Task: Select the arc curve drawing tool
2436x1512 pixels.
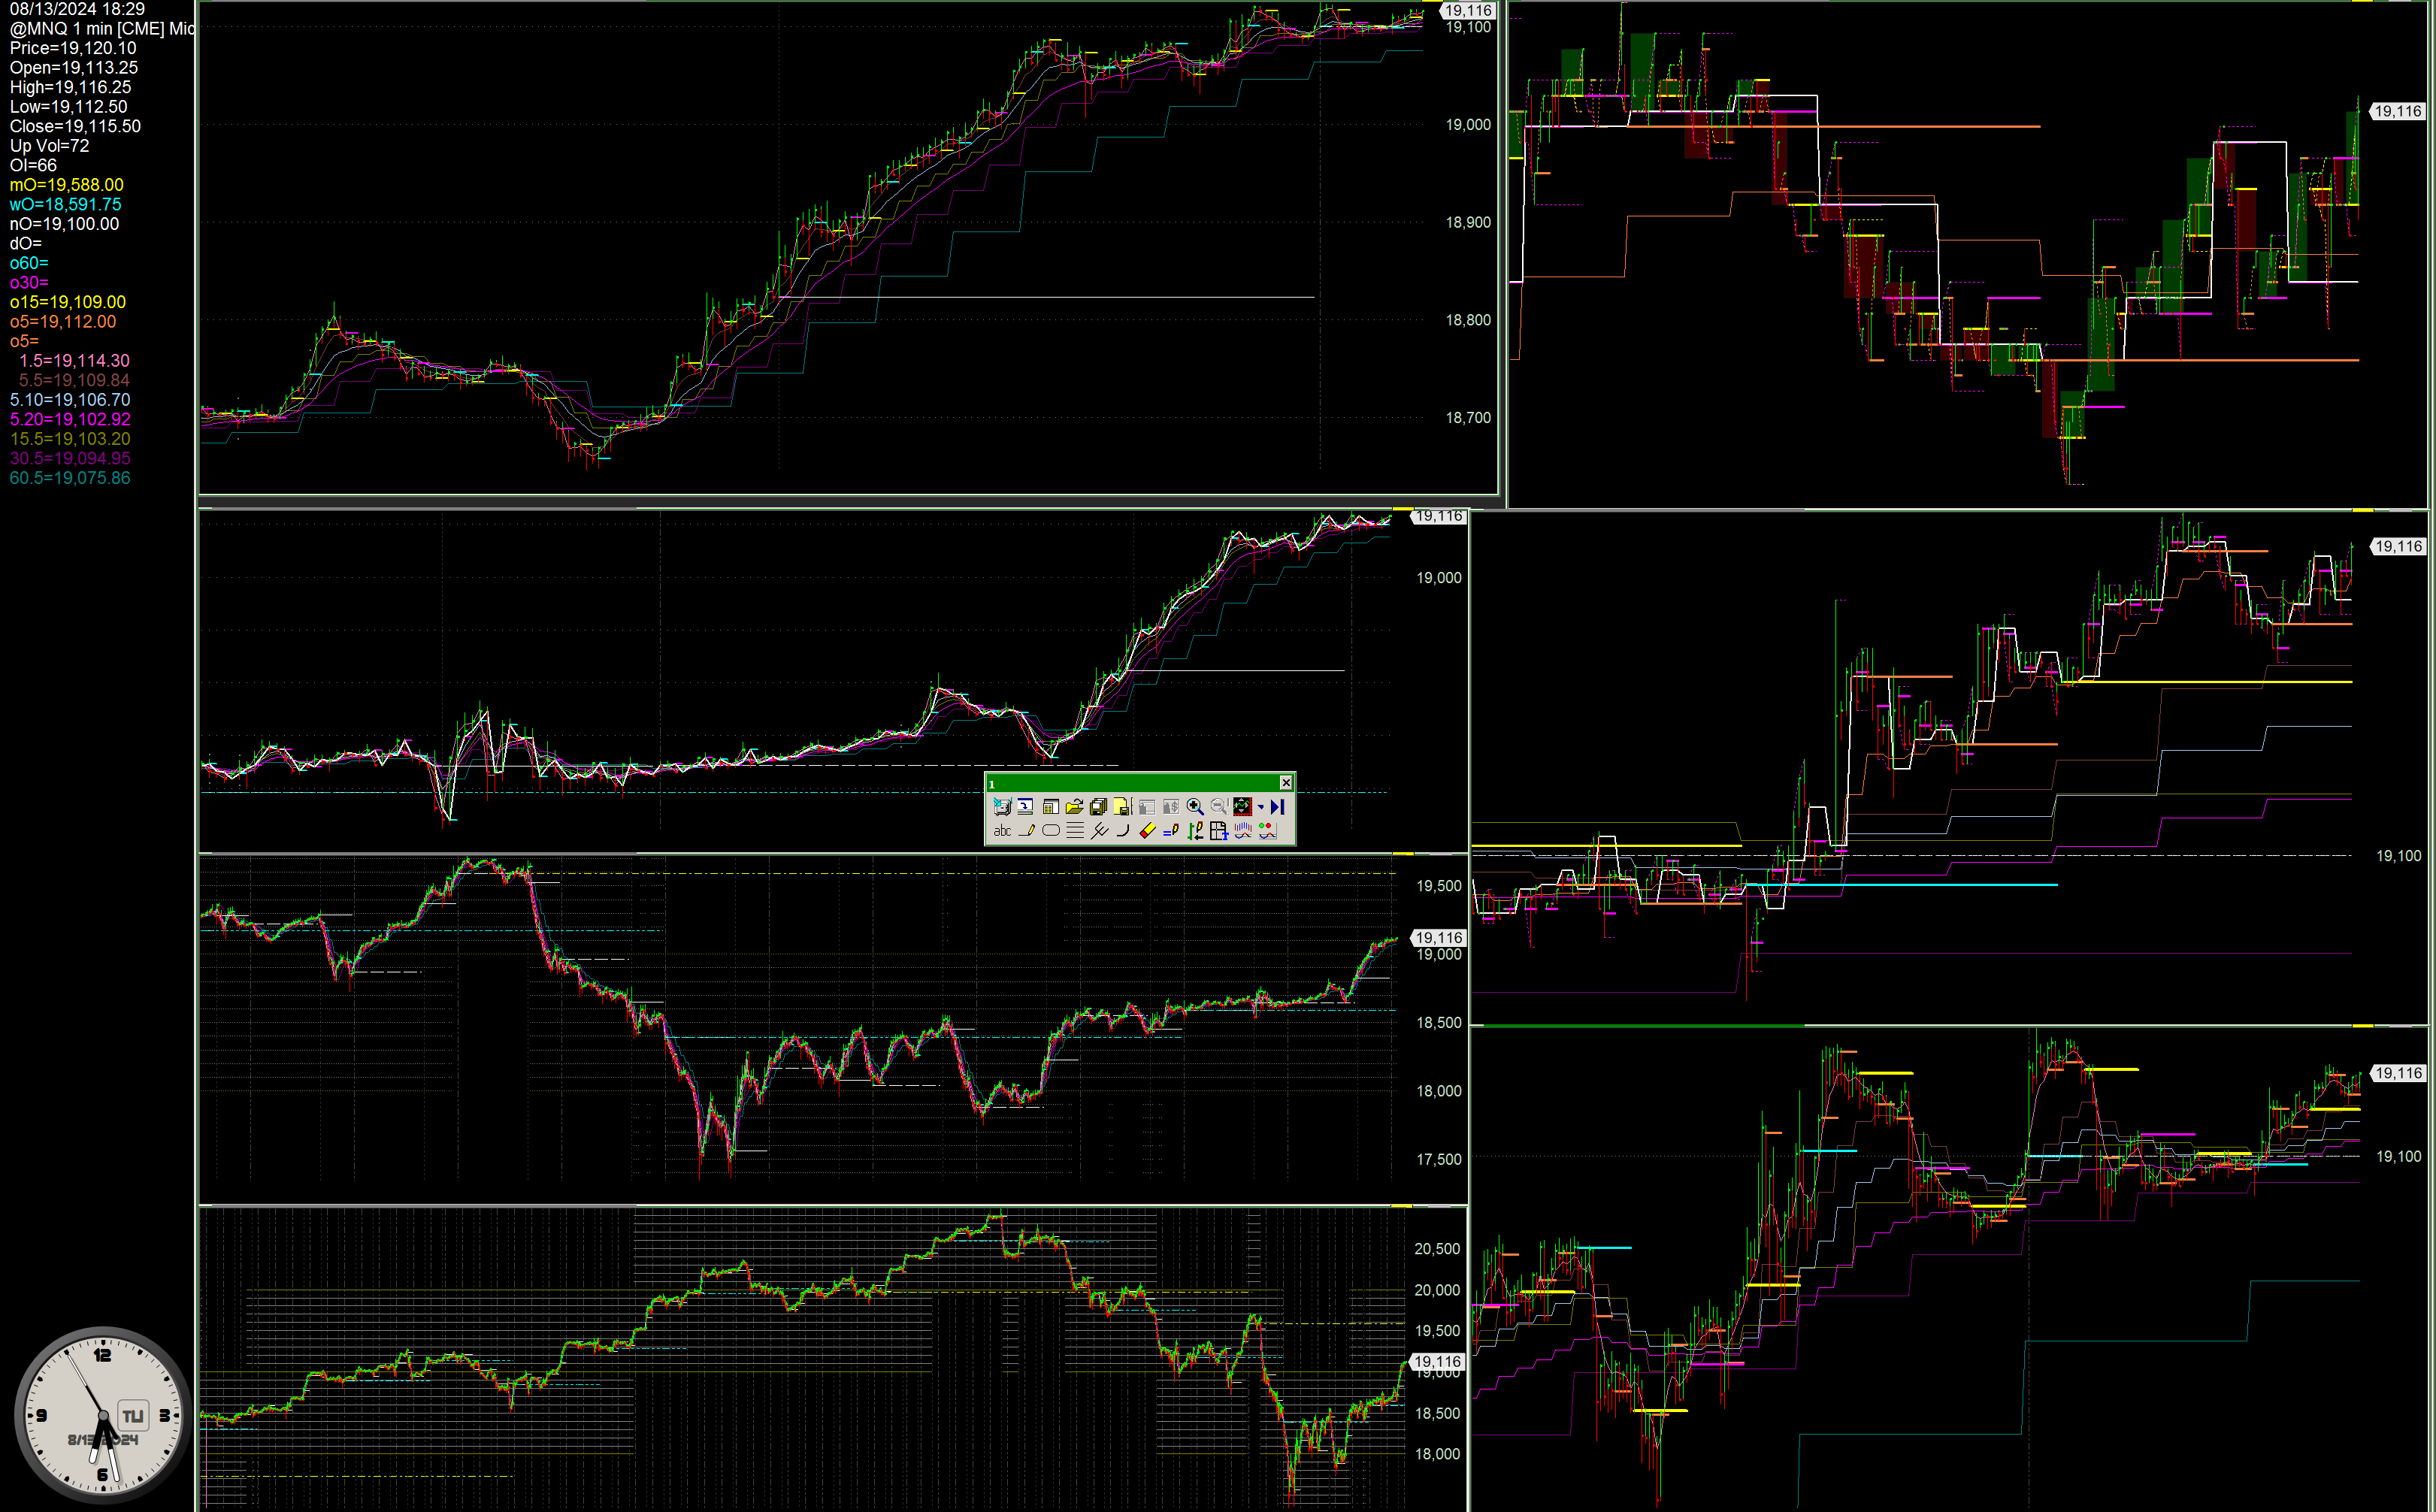Action: tap(1122, 830)
